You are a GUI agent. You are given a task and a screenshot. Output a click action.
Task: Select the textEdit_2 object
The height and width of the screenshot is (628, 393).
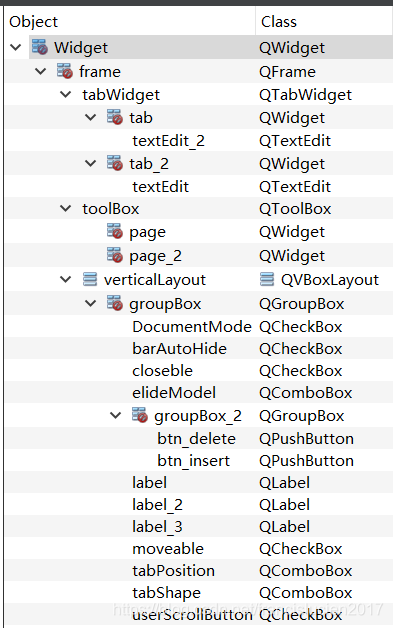(x=168, y=141)
